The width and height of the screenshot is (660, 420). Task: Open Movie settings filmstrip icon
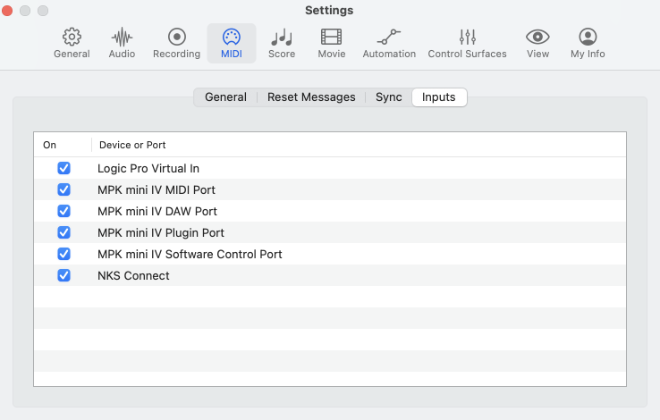click(332, 37)
